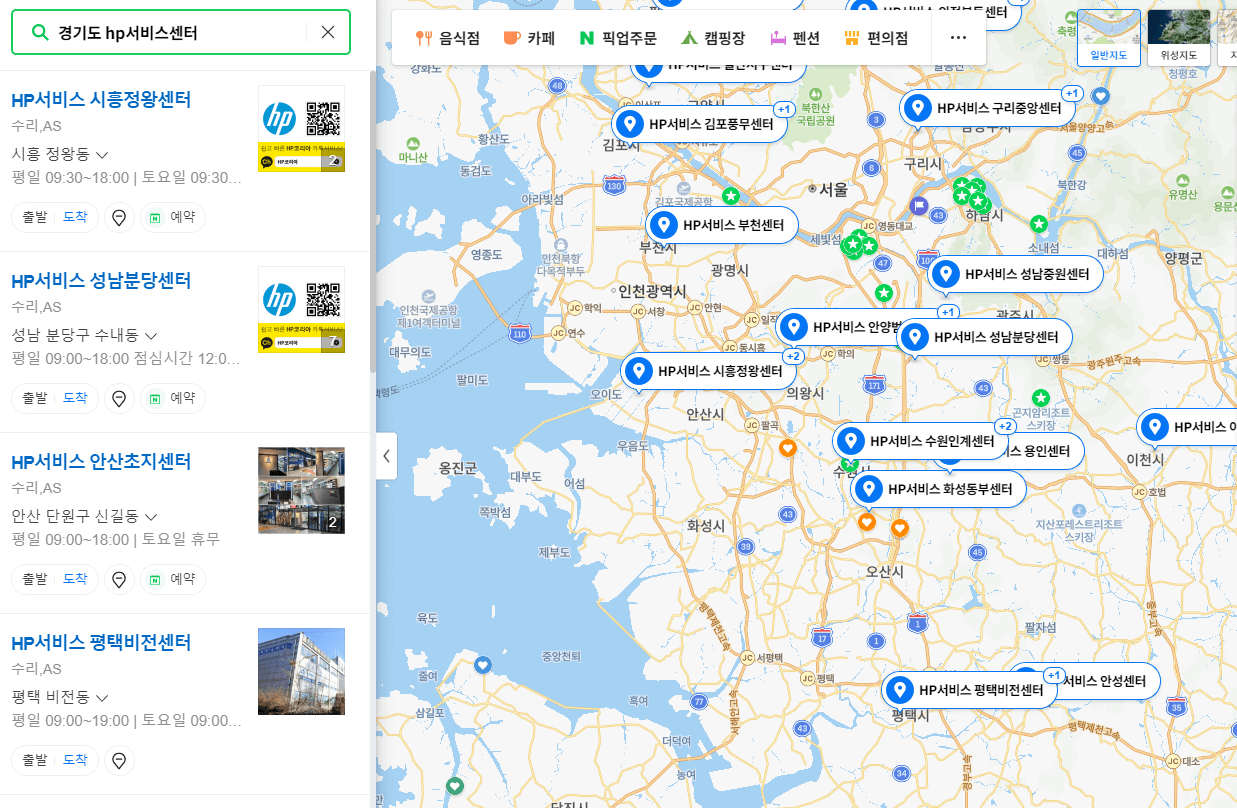Click the pin icon for 평택비전센터
This screenshot has height=808, width=1237.
(x=119, y=760)
